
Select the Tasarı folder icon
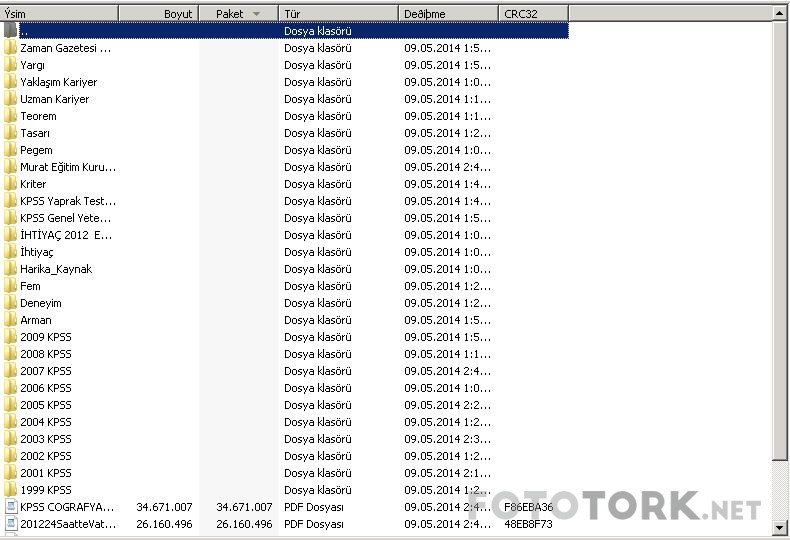pos(10,133)
